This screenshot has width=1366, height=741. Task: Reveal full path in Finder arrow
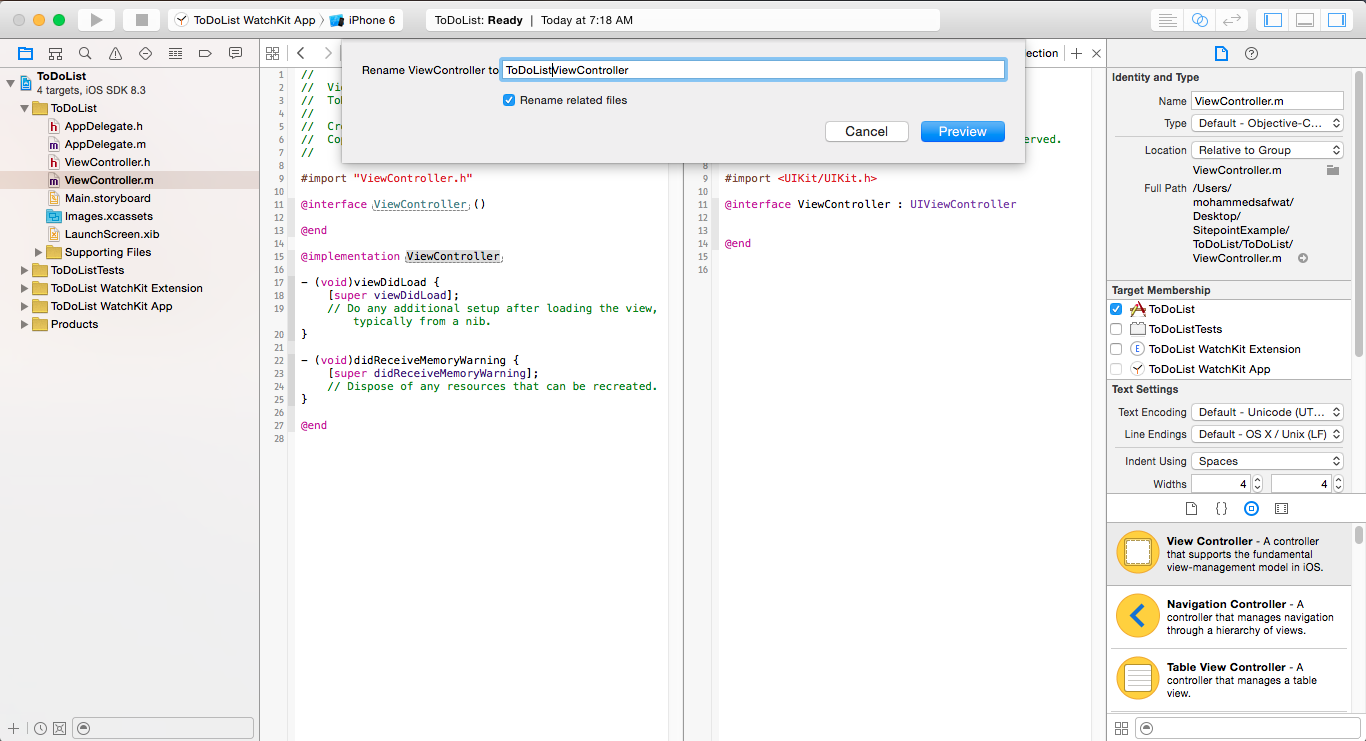[1303, 258]
